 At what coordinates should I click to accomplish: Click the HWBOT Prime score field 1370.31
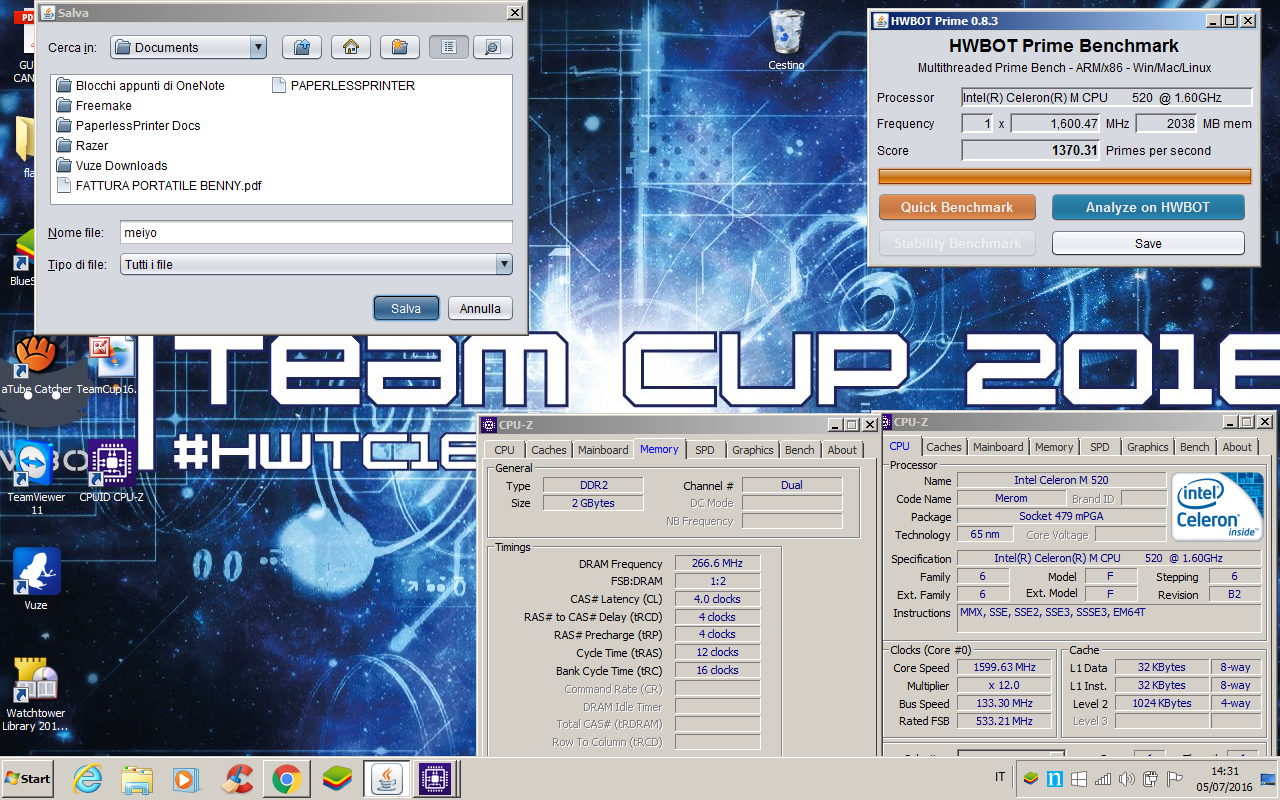tap(1031, 151)
